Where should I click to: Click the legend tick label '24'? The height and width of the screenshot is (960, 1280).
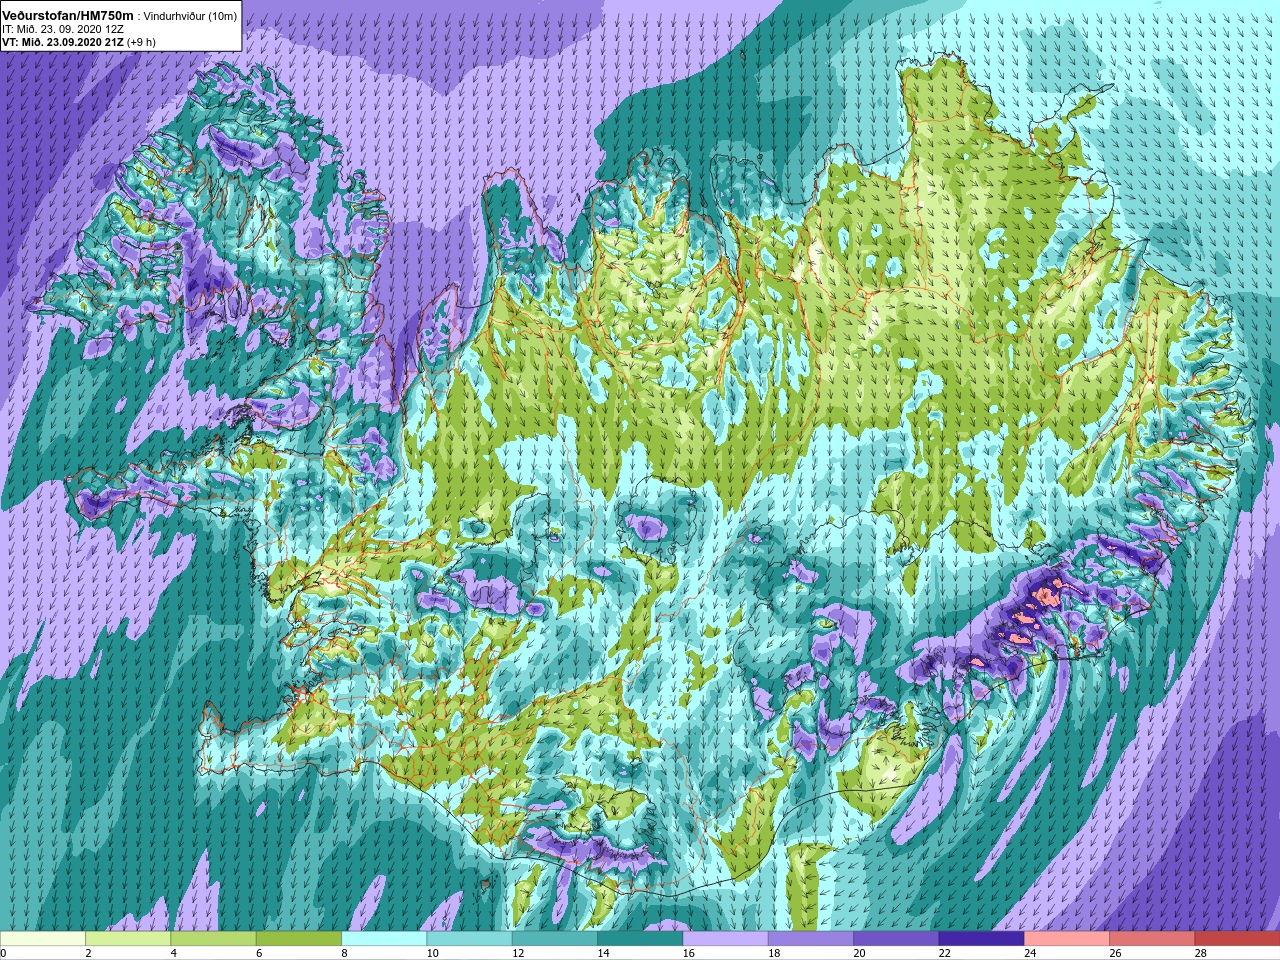tap(1030, 953)
